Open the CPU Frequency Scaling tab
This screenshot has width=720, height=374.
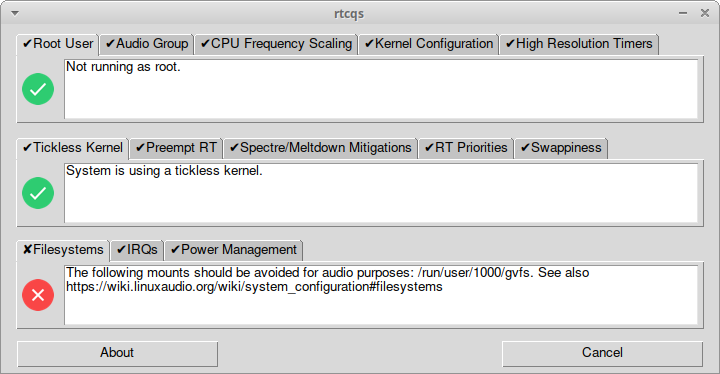pyautogui.click(x=276, y=44)
